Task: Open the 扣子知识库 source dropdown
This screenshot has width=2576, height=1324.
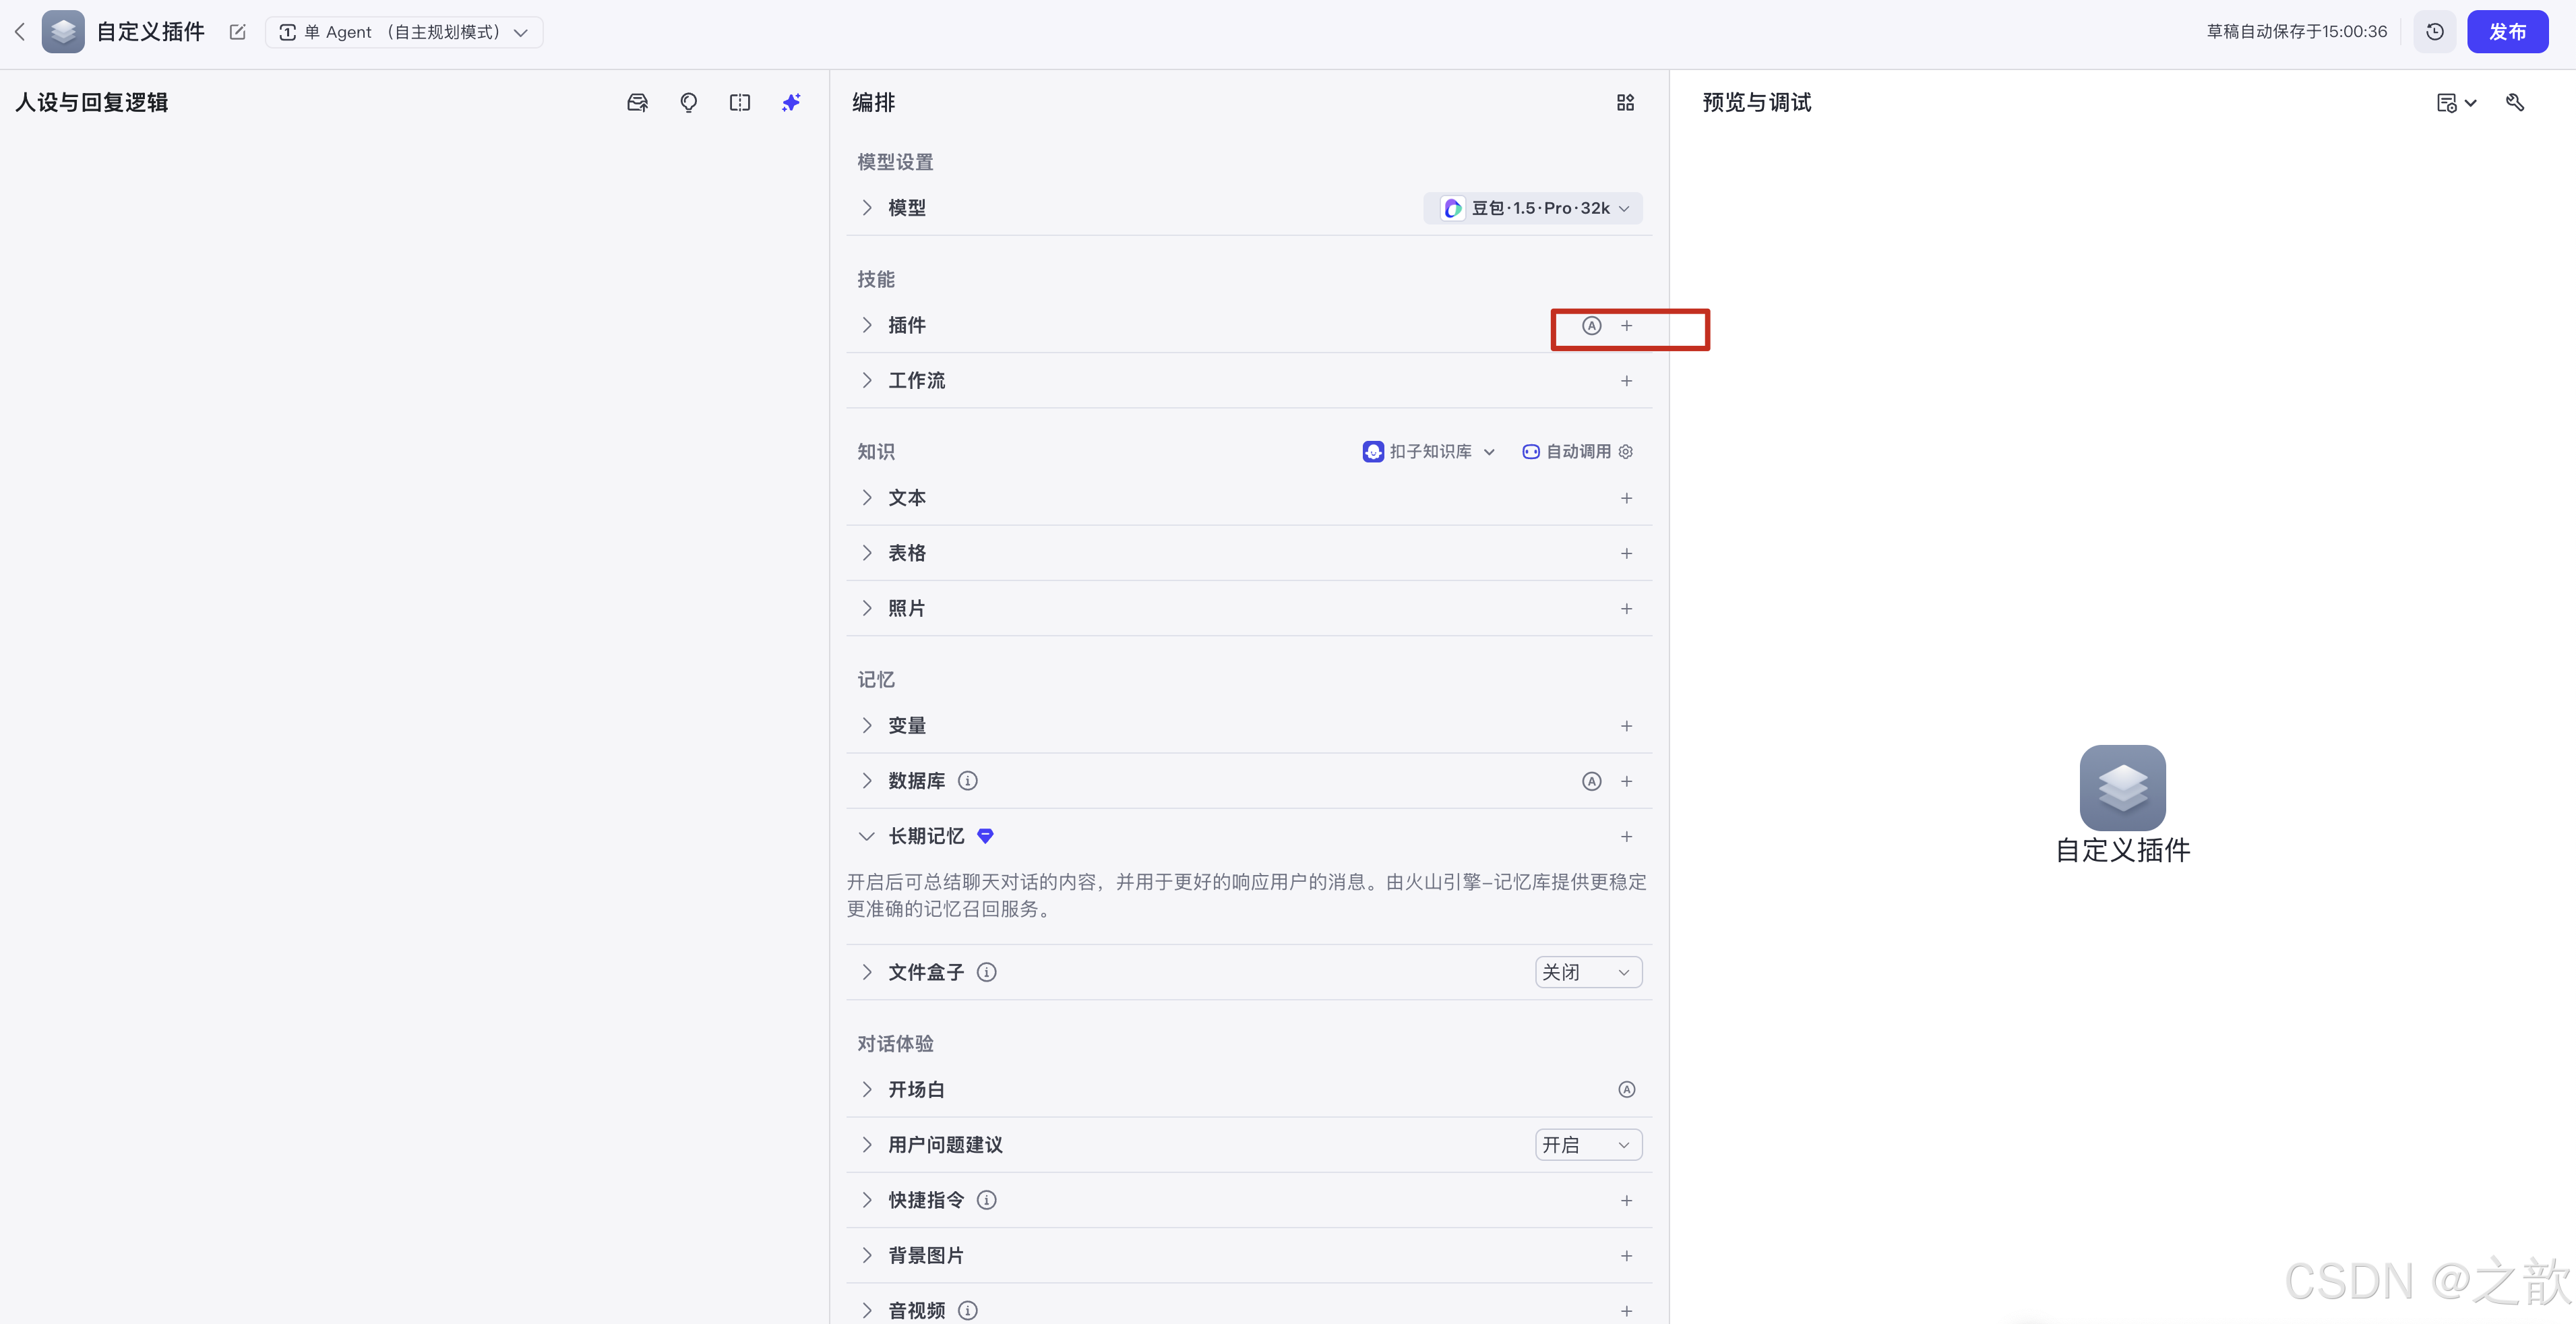Action: [x=1429, y=452]
